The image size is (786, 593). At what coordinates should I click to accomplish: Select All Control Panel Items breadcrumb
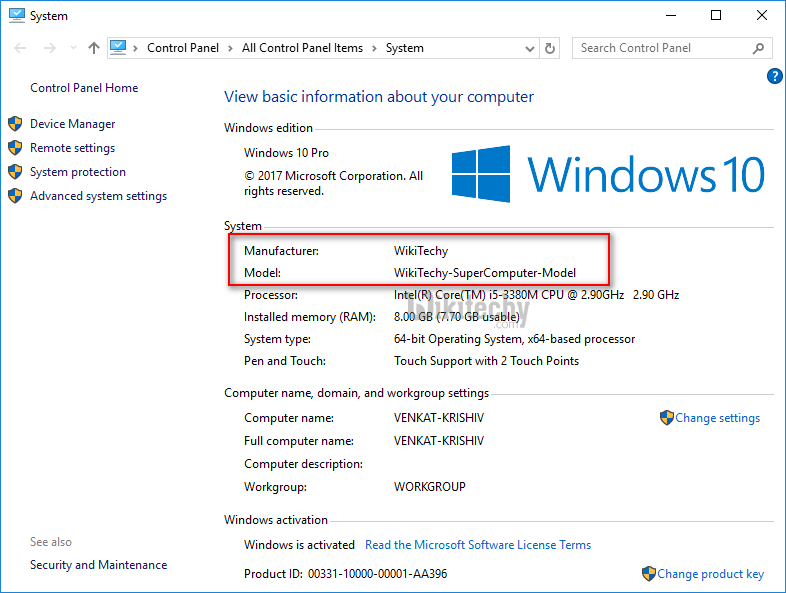[303, 48]
